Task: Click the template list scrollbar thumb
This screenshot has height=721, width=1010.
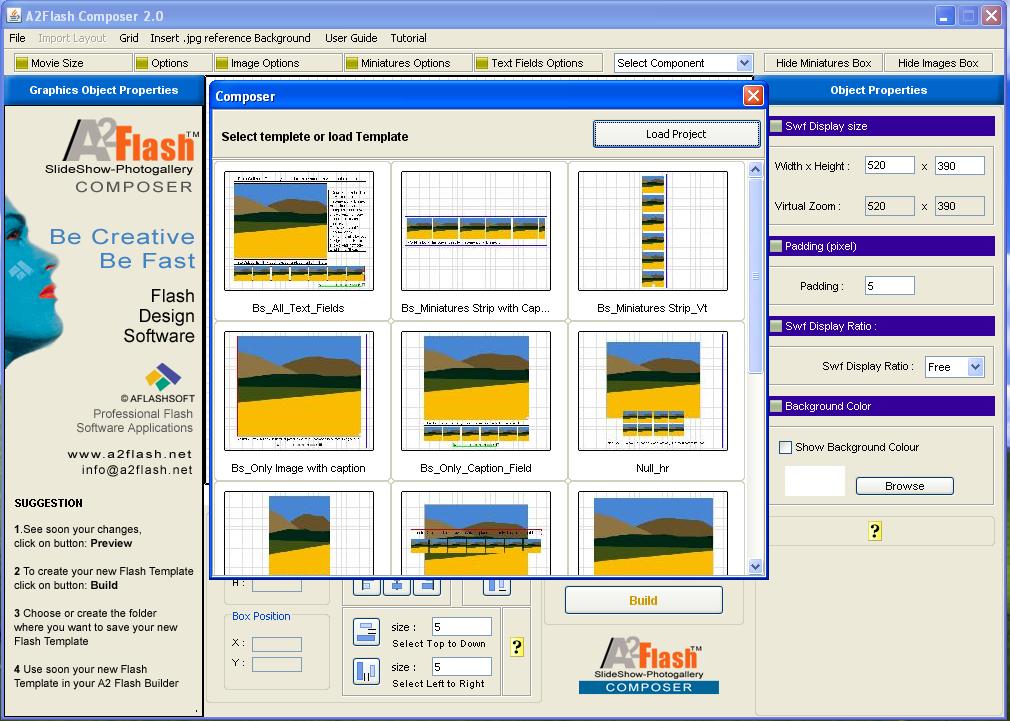Action: 755,275
